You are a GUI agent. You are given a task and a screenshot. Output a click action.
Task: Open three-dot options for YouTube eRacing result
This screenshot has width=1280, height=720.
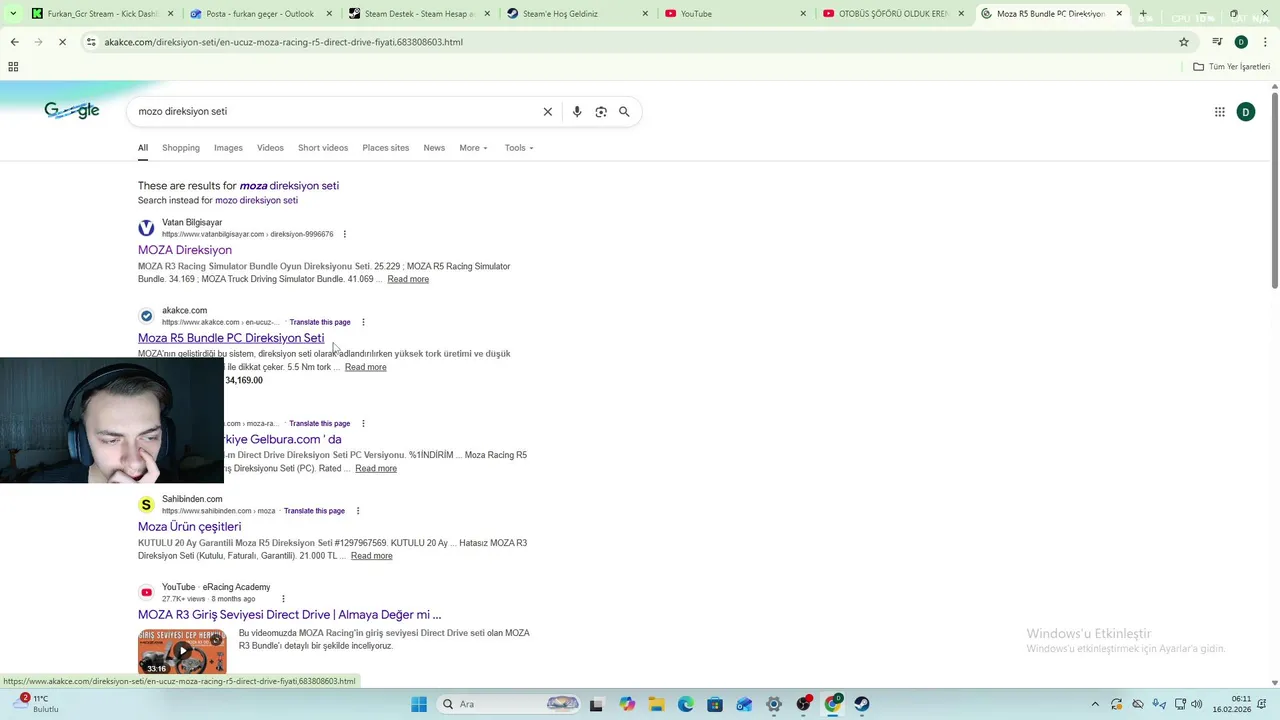click(283, 599)
